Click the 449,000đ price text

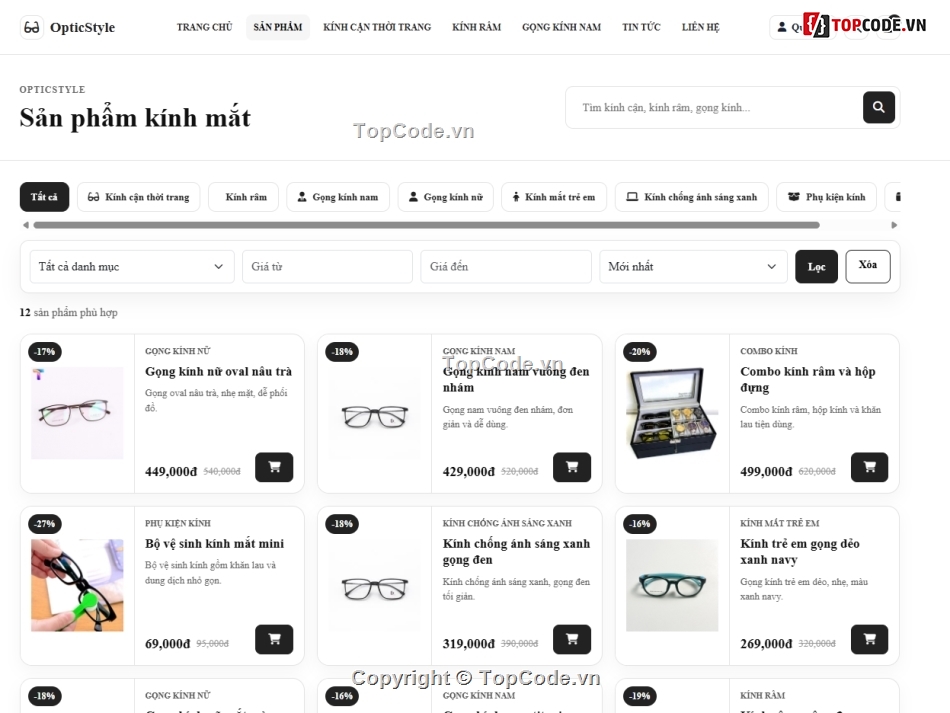pos(171,471)
